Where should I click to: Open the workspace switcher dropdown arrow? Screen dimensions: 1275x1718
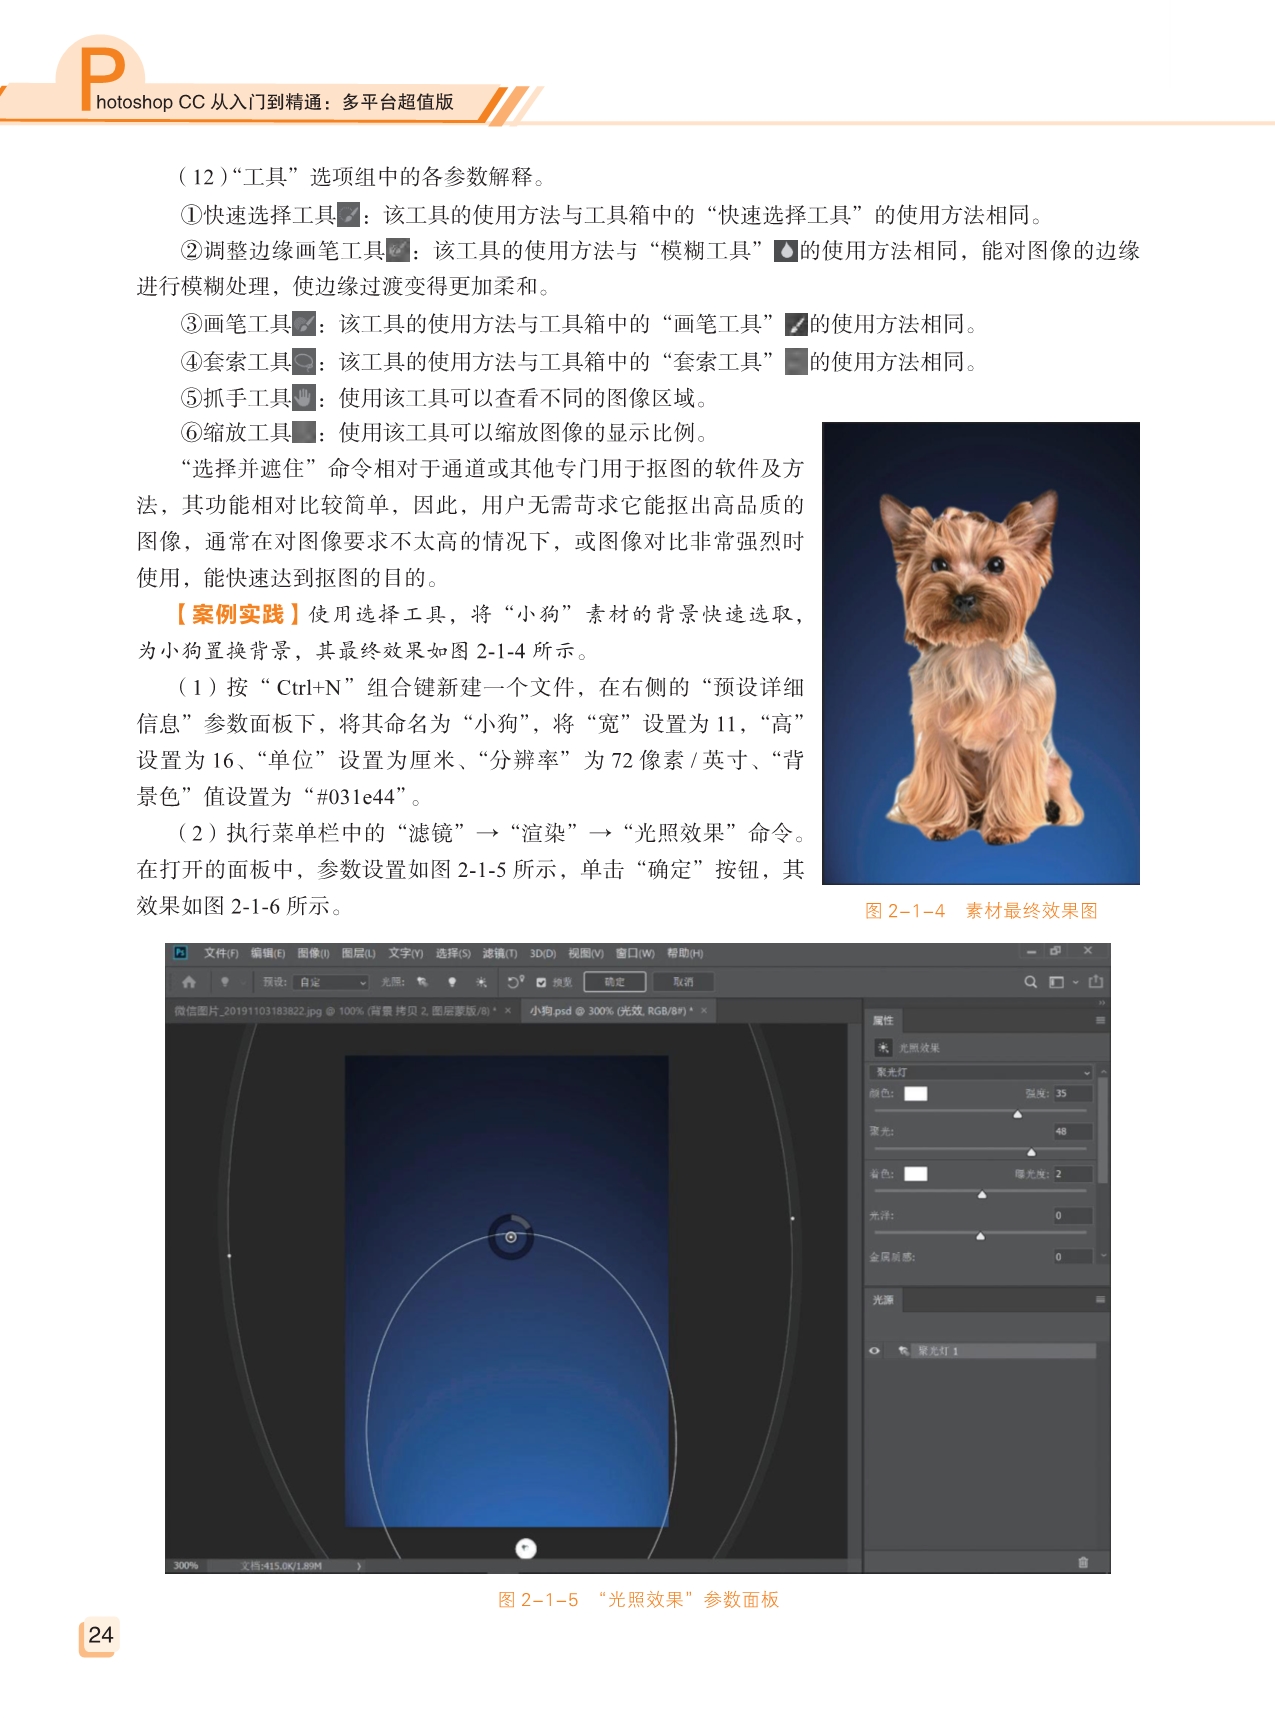1076,982
